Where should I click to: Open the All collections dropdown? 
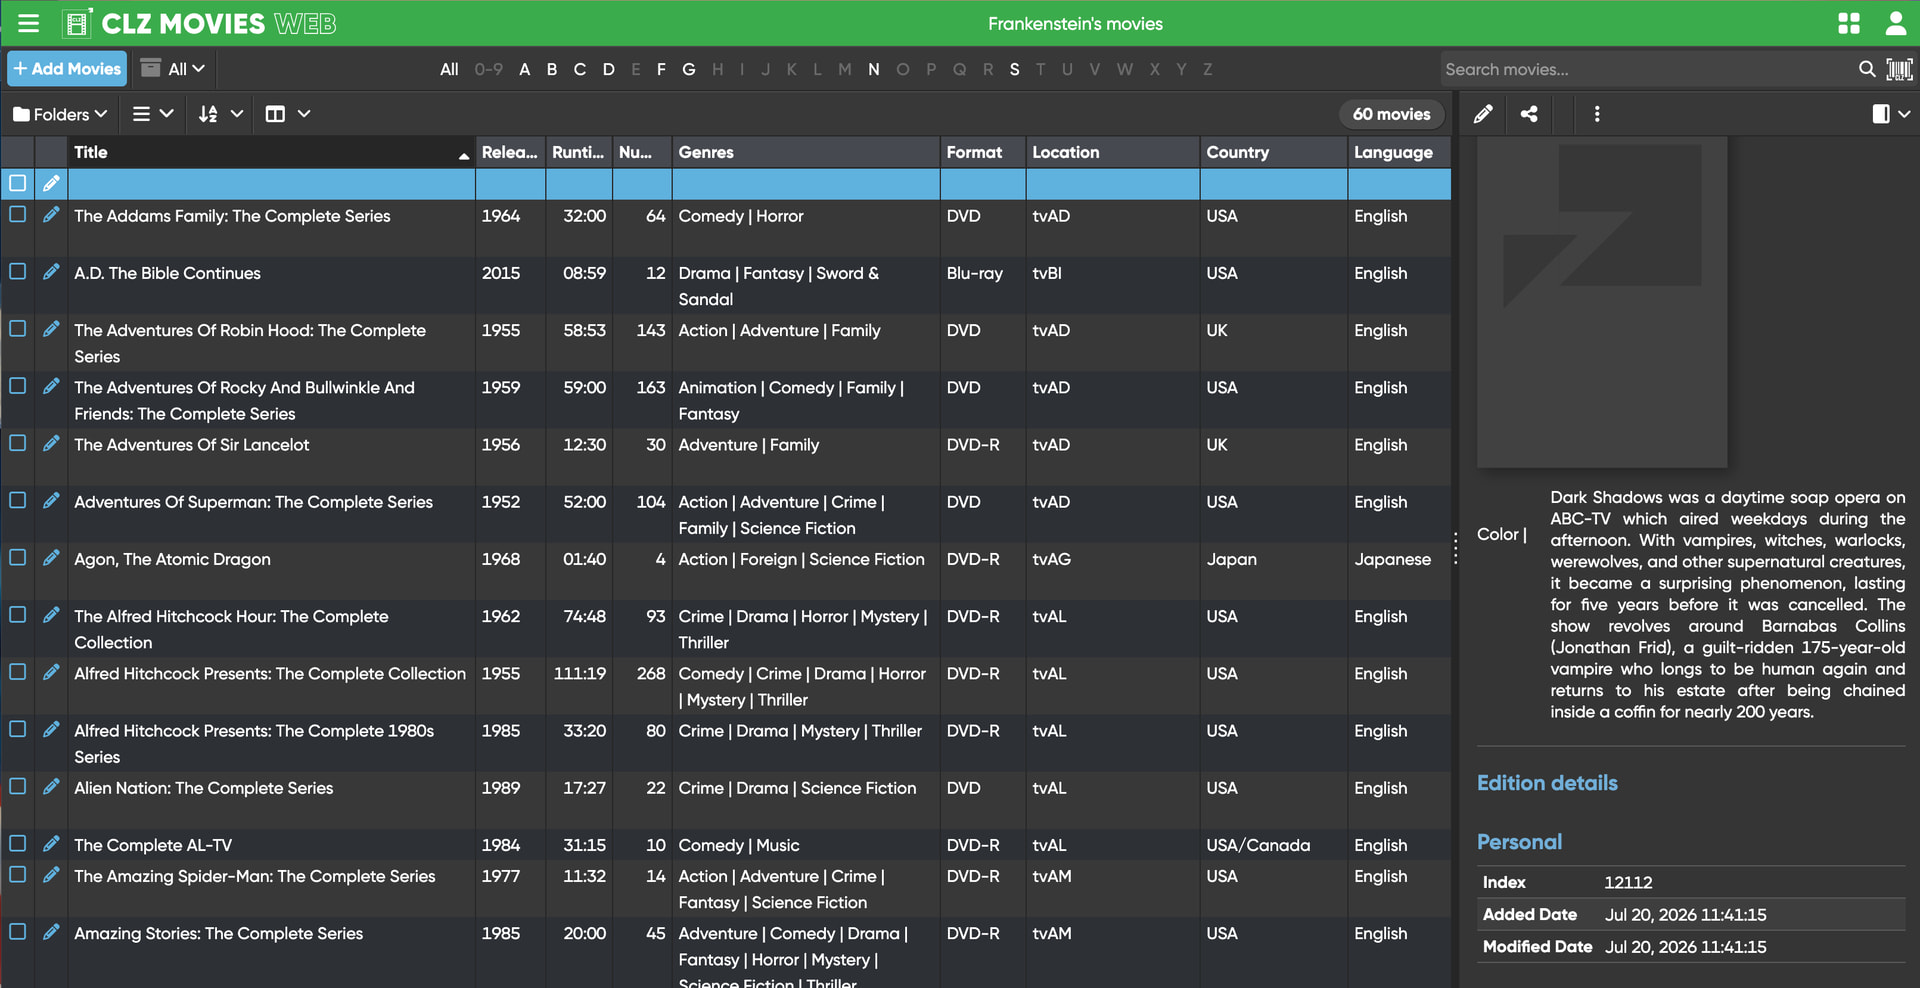(174, 68)
